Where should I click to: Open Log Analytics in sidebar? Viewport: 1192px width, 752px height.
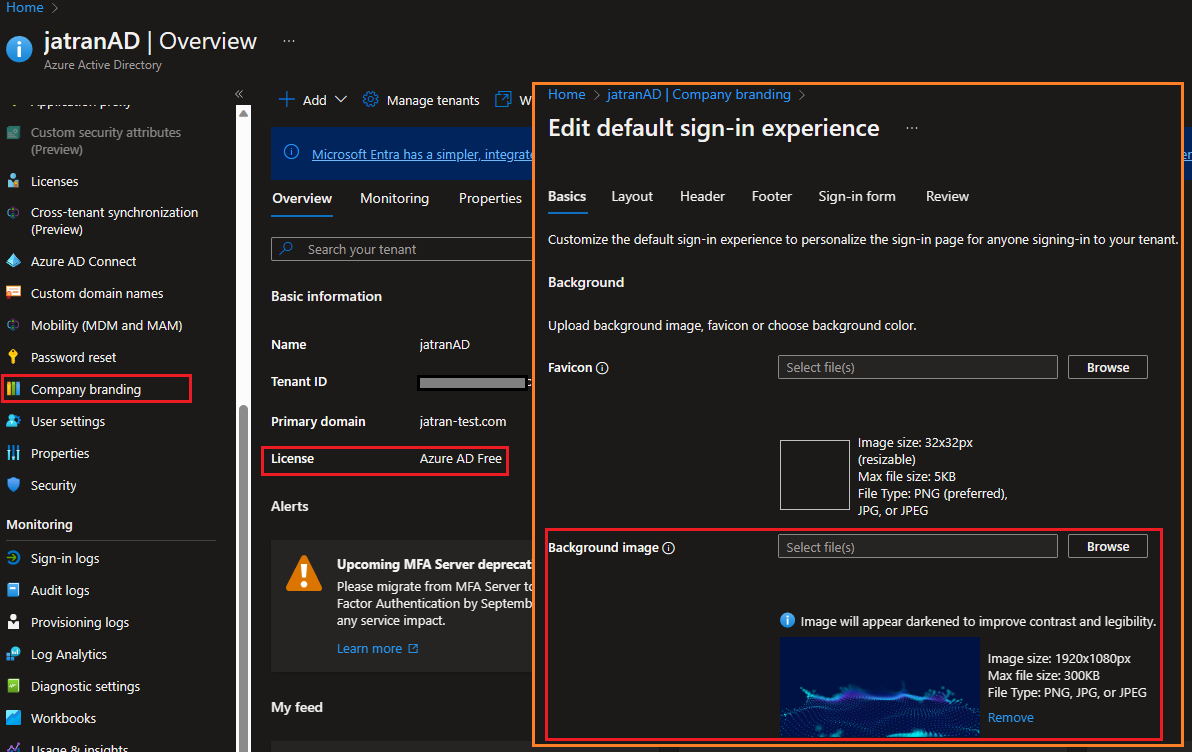(68, 654)
